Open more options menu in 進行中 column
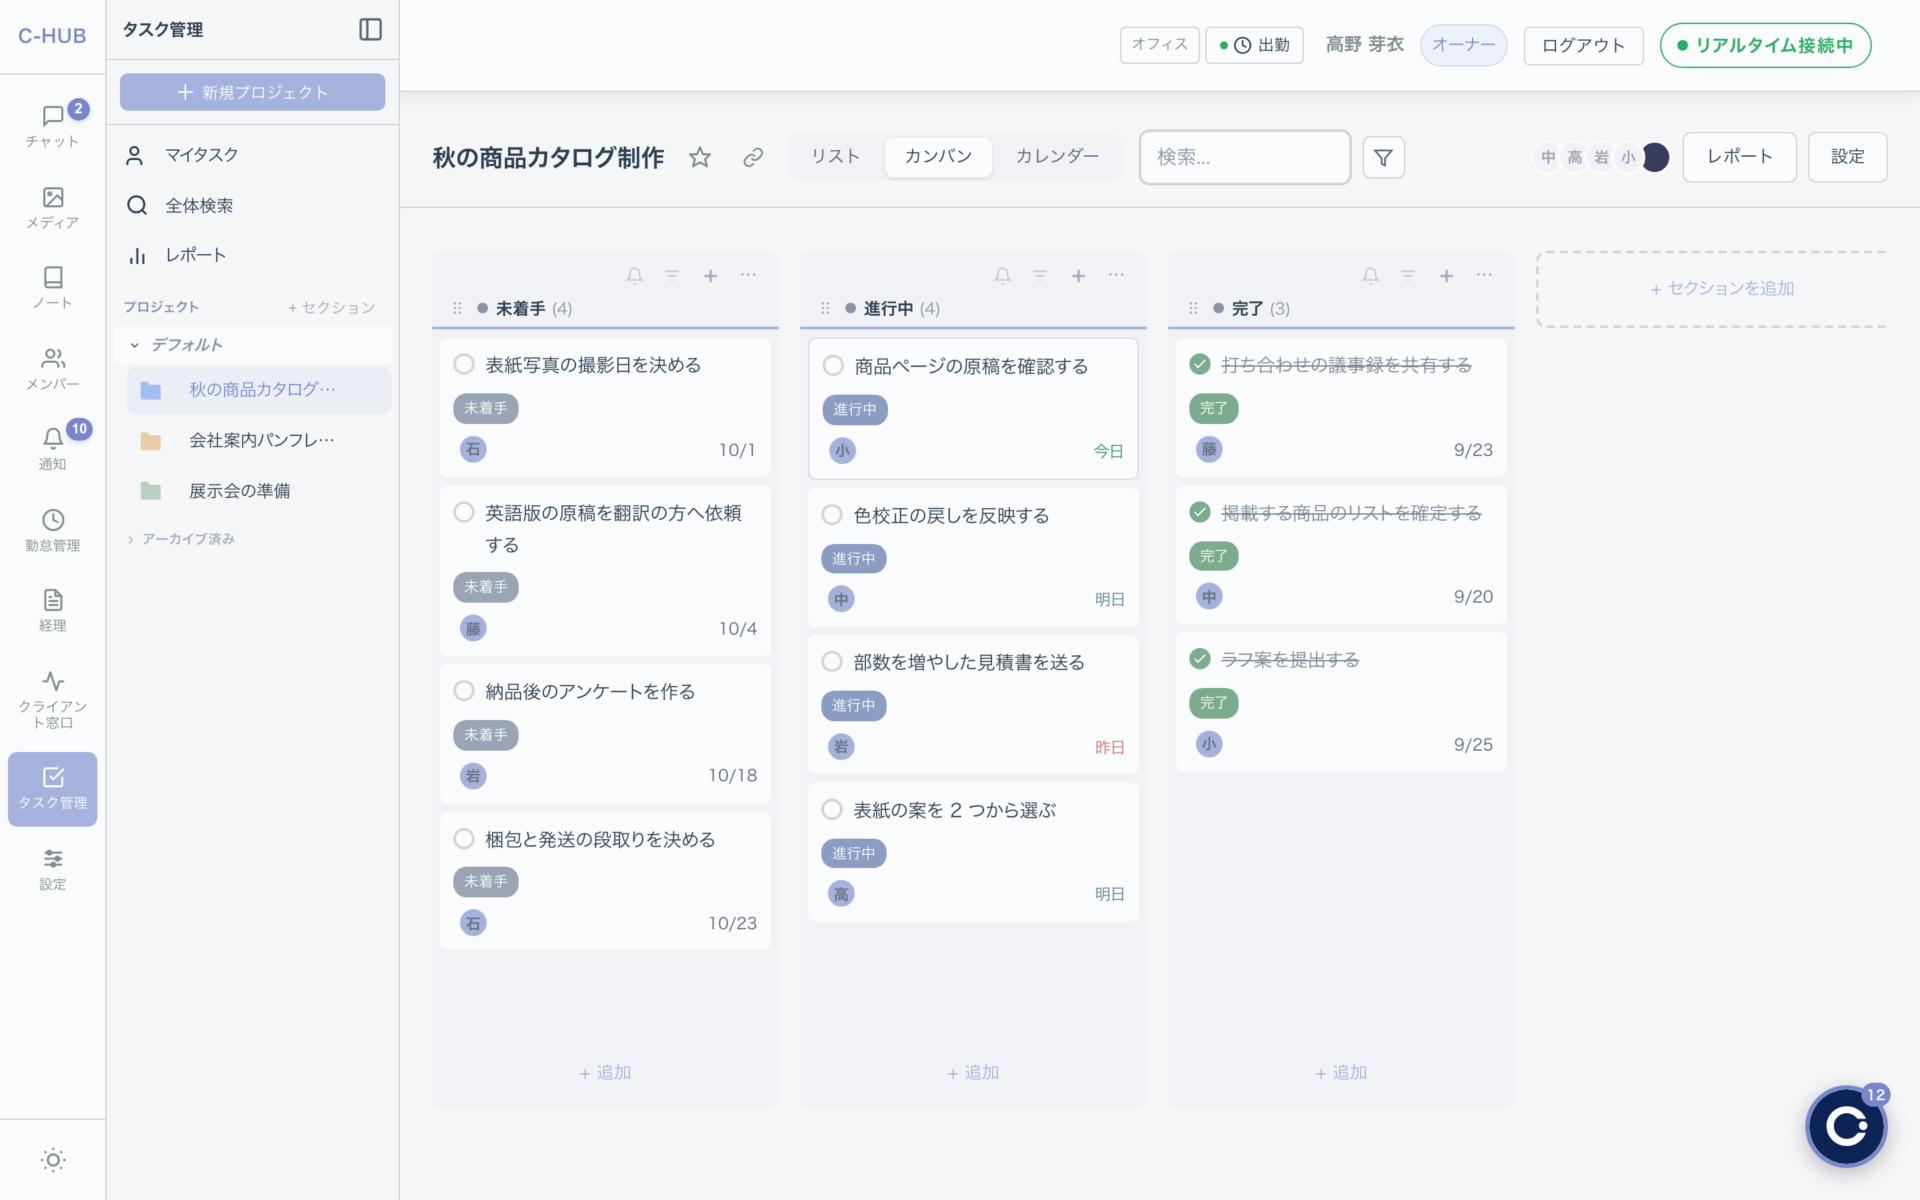Screen dimensions: 1920x1200 click(x=1116, y=275)
